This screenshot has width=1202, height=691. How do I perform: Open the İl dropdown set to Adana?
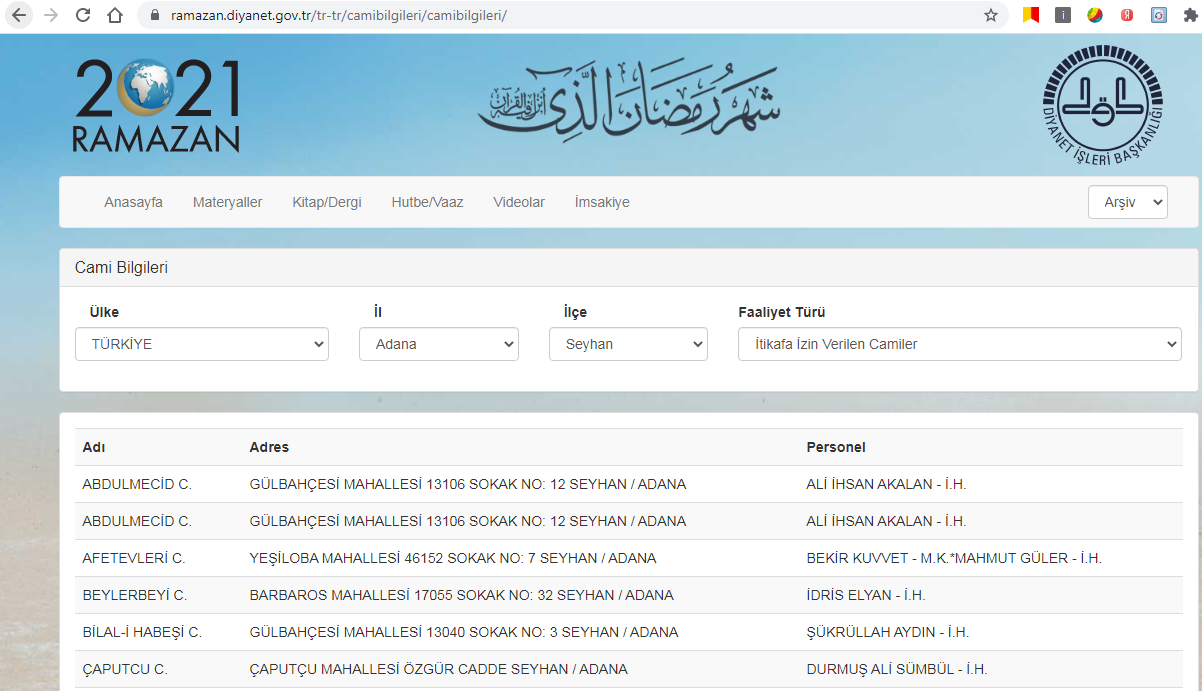pos(439,344)
